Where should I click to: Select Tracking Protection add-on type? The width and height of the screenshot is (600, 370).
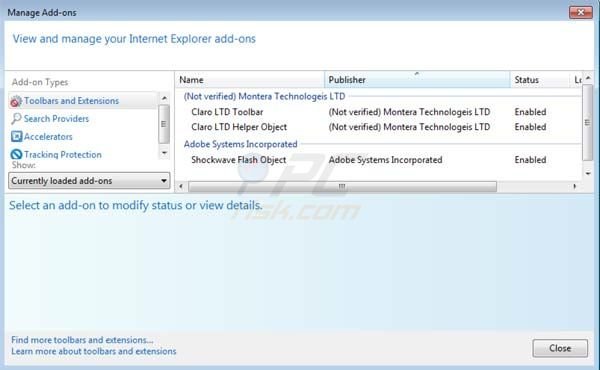pyautogui.click(x=63, y=155)
